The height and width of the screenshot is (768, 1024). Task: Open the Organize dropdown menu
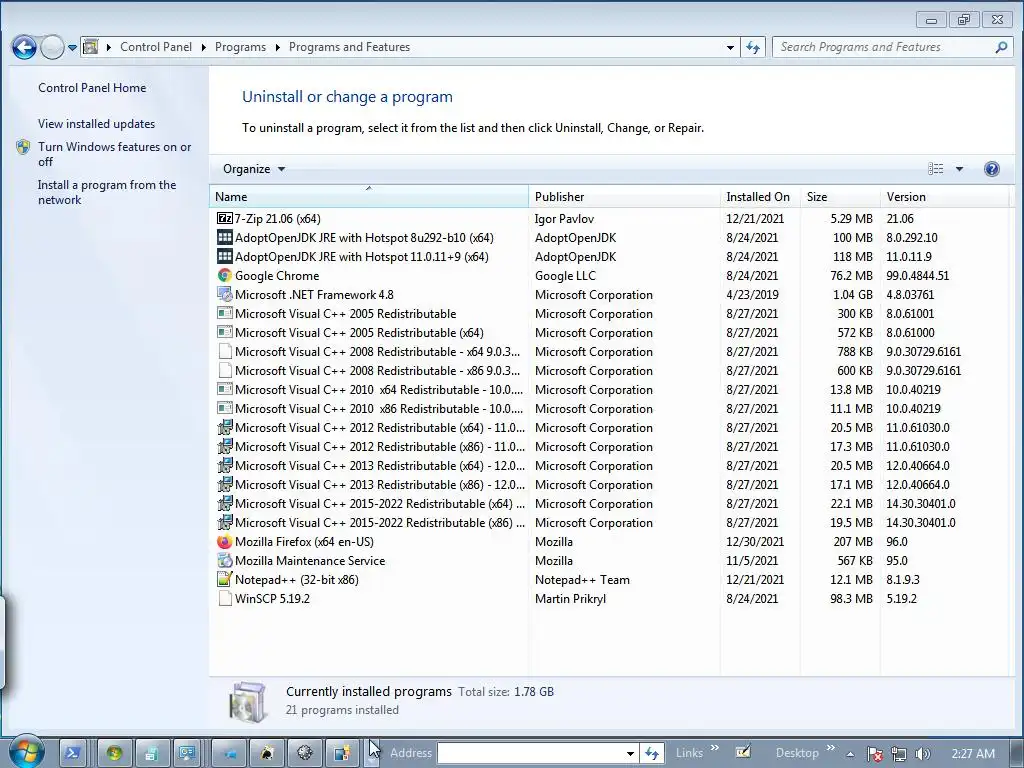[254, 169]
